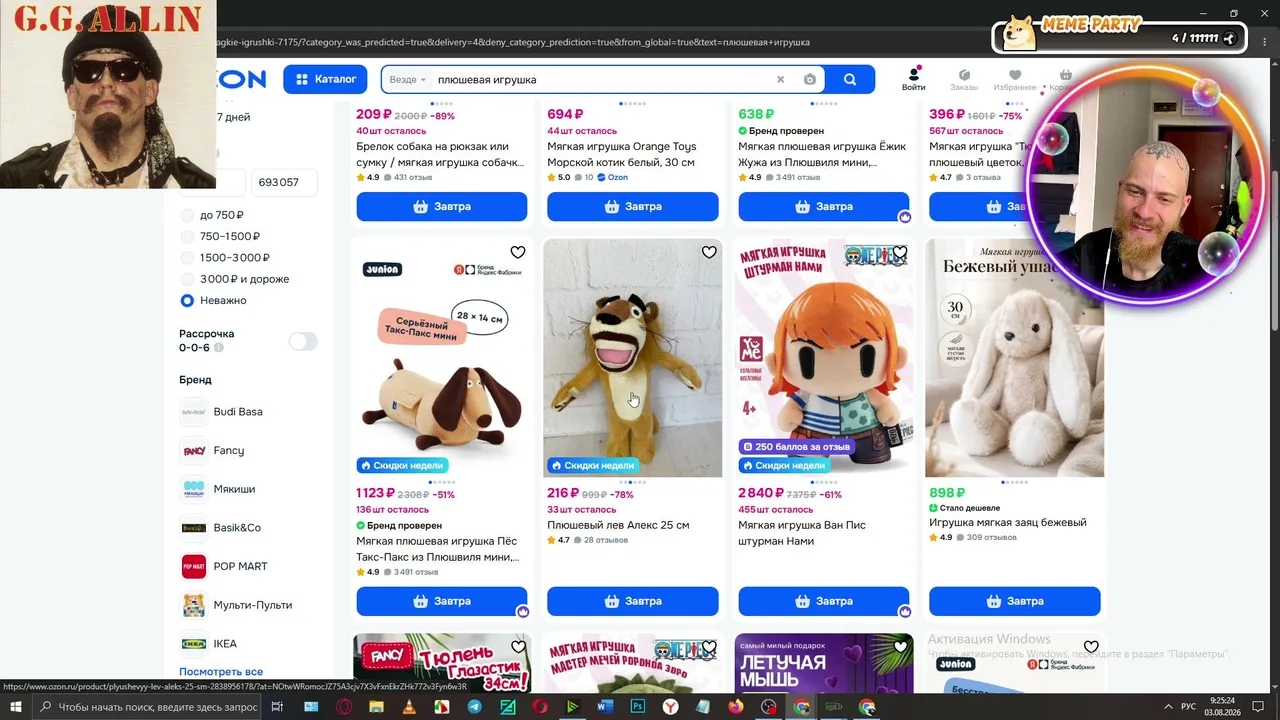Open the Бежевый заяц product image

1015,358
